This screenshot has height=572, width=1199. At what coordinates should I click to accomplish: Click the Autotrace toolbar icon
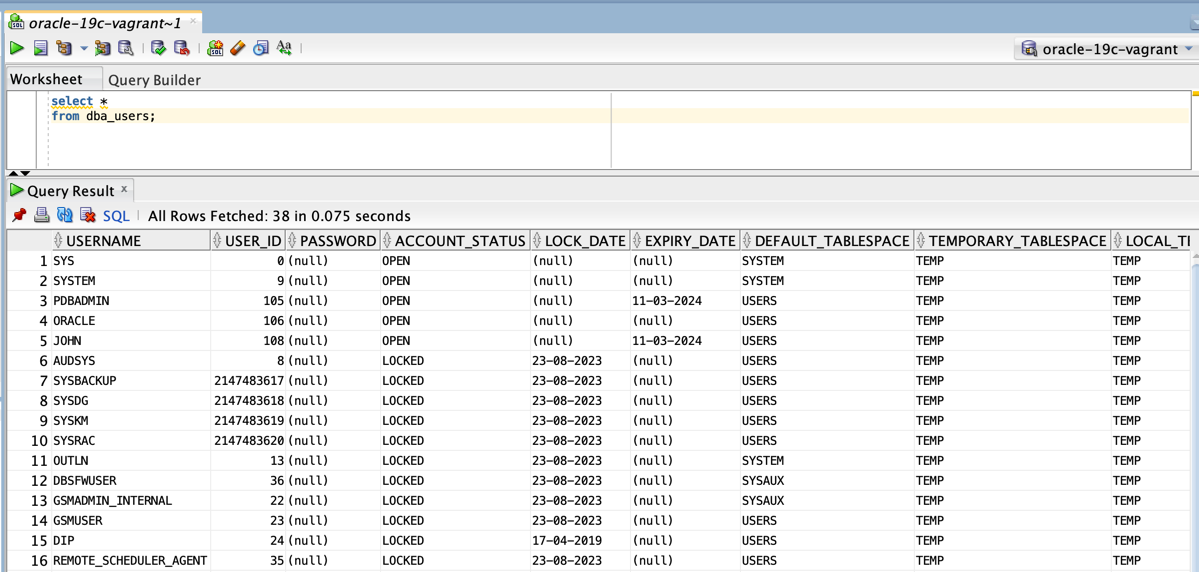(x=102, y=48)
